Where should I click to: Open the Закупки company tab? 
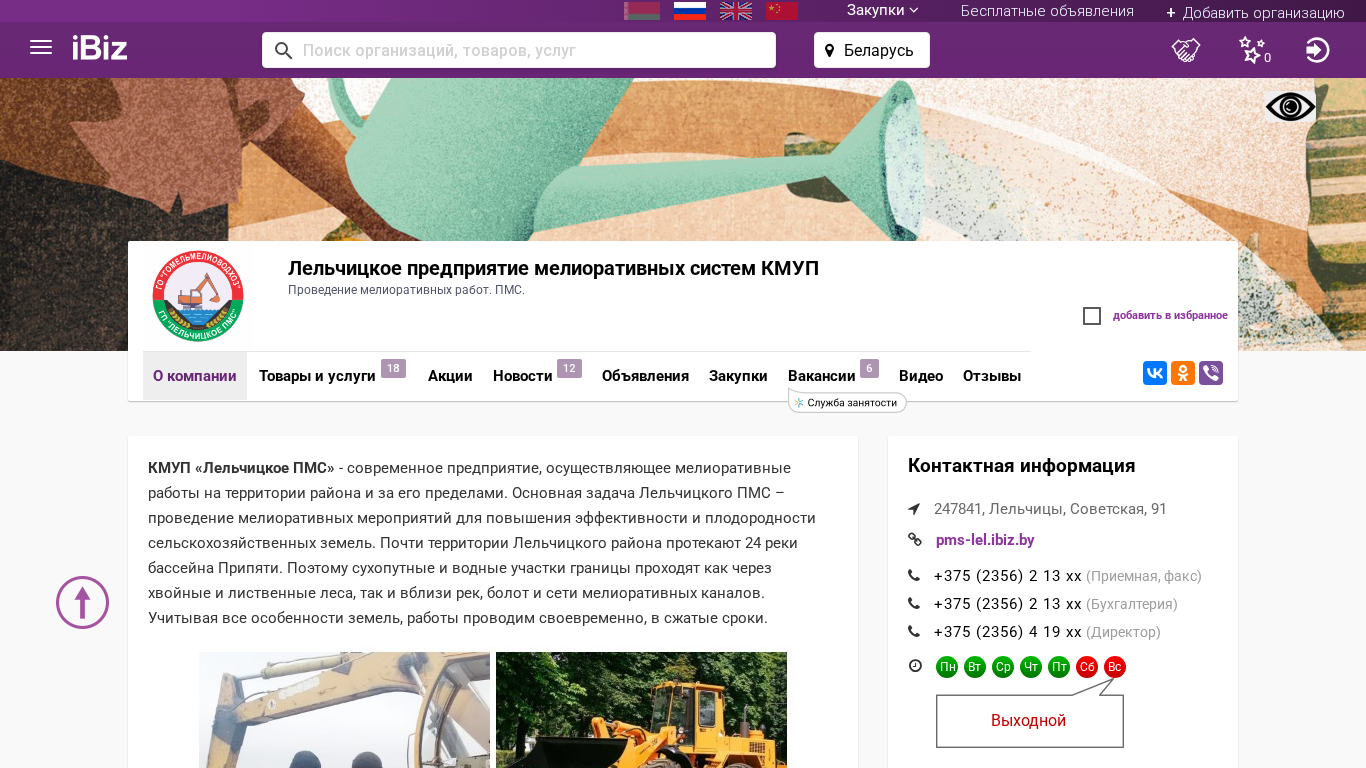tap(738, 376)
